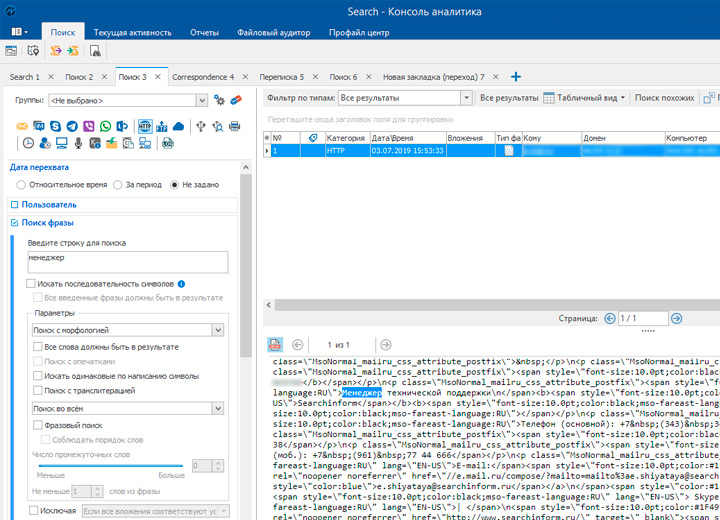The image size is (720, 520).
Task: Select the 'Относительное время' radio button
Action: pos(21,185)
